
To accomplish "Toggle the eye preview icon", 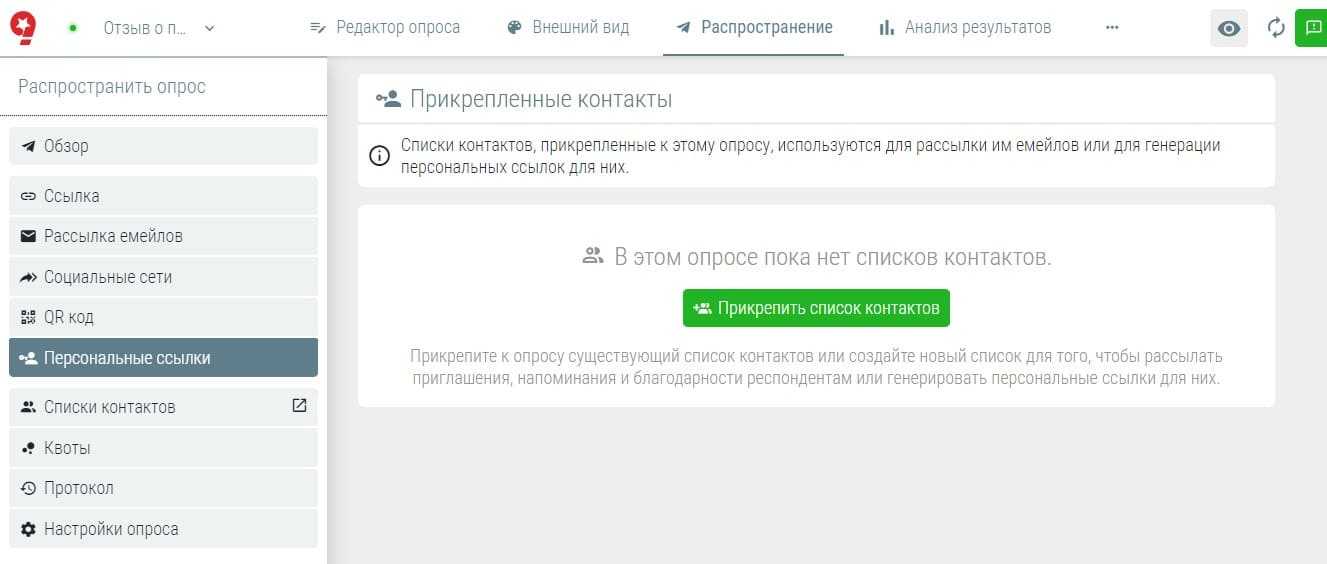I will (1229, 28).
